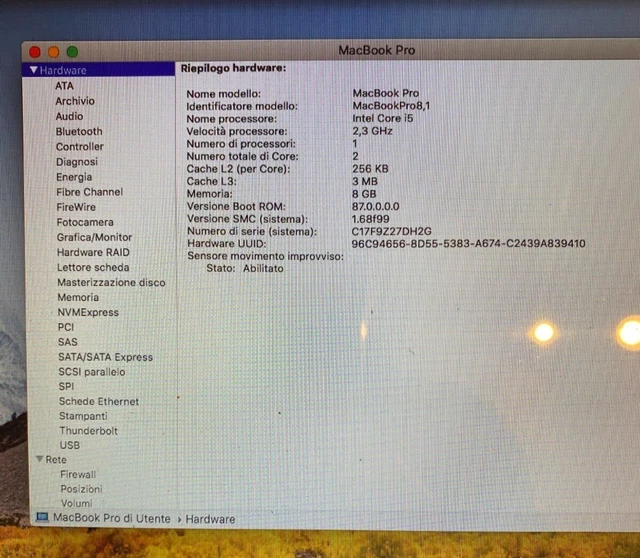
Task: Click the 'Nome modello:' label
Action: click(x=223, y=94)
